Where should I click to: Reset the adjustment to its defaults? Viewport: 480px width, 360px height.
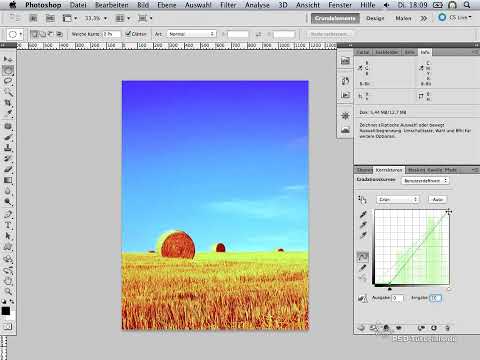[434, 328]
